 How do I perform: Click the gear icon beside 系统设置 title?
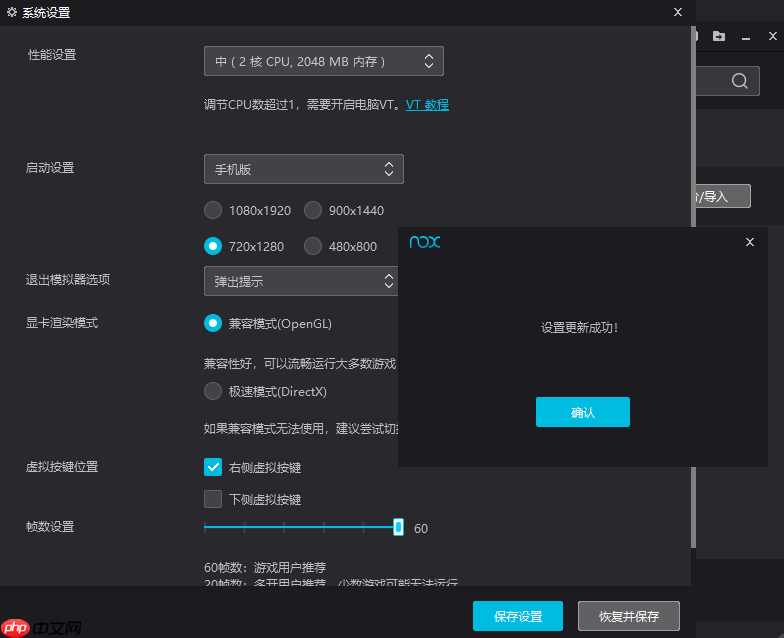[x=12, y=12]
